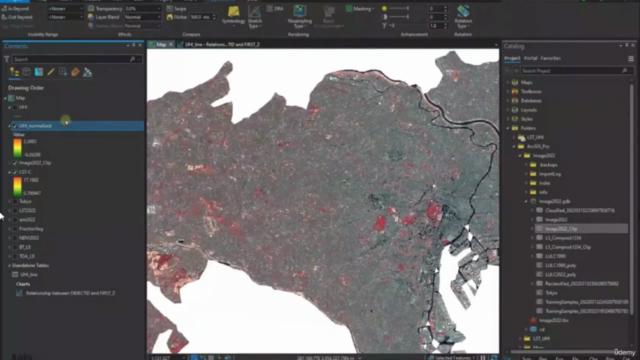
Task: Open the Transparency percentage dropdown
Action: pos(142,9)
